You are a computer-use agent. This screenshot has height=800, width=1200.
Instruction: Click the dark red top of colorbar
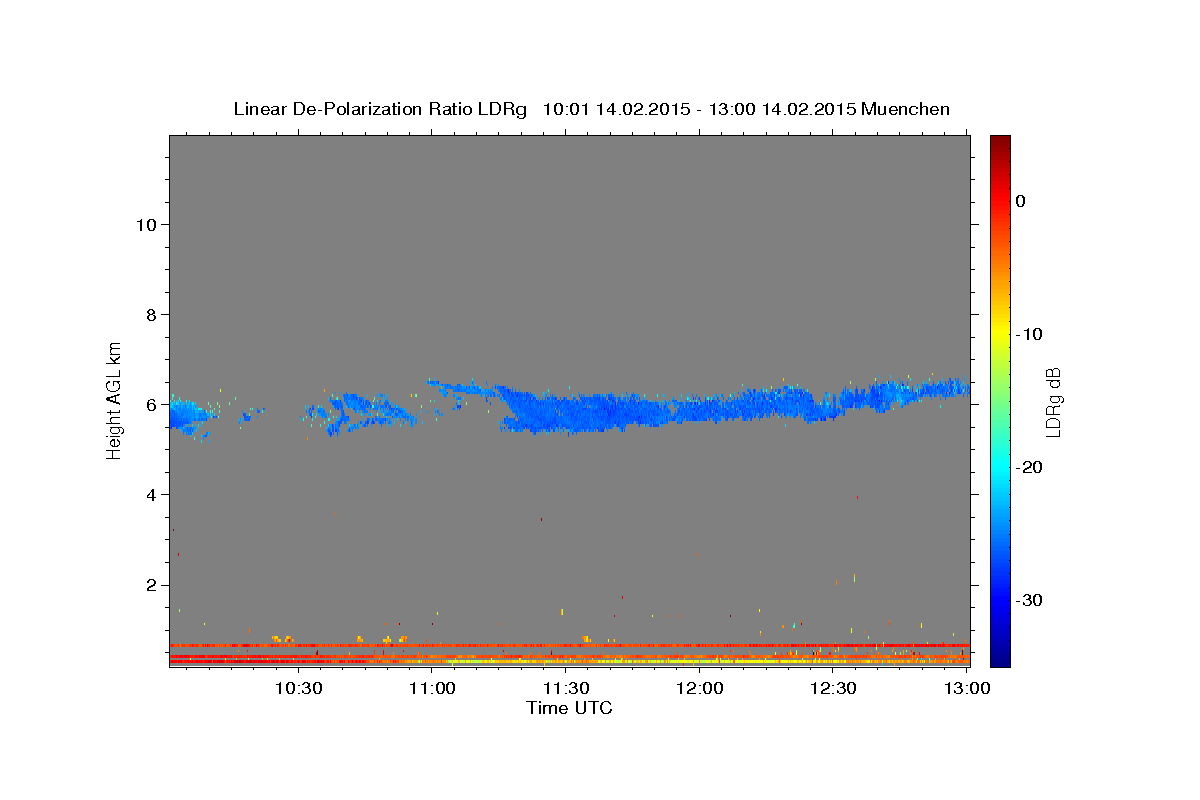click(1000, 145)
